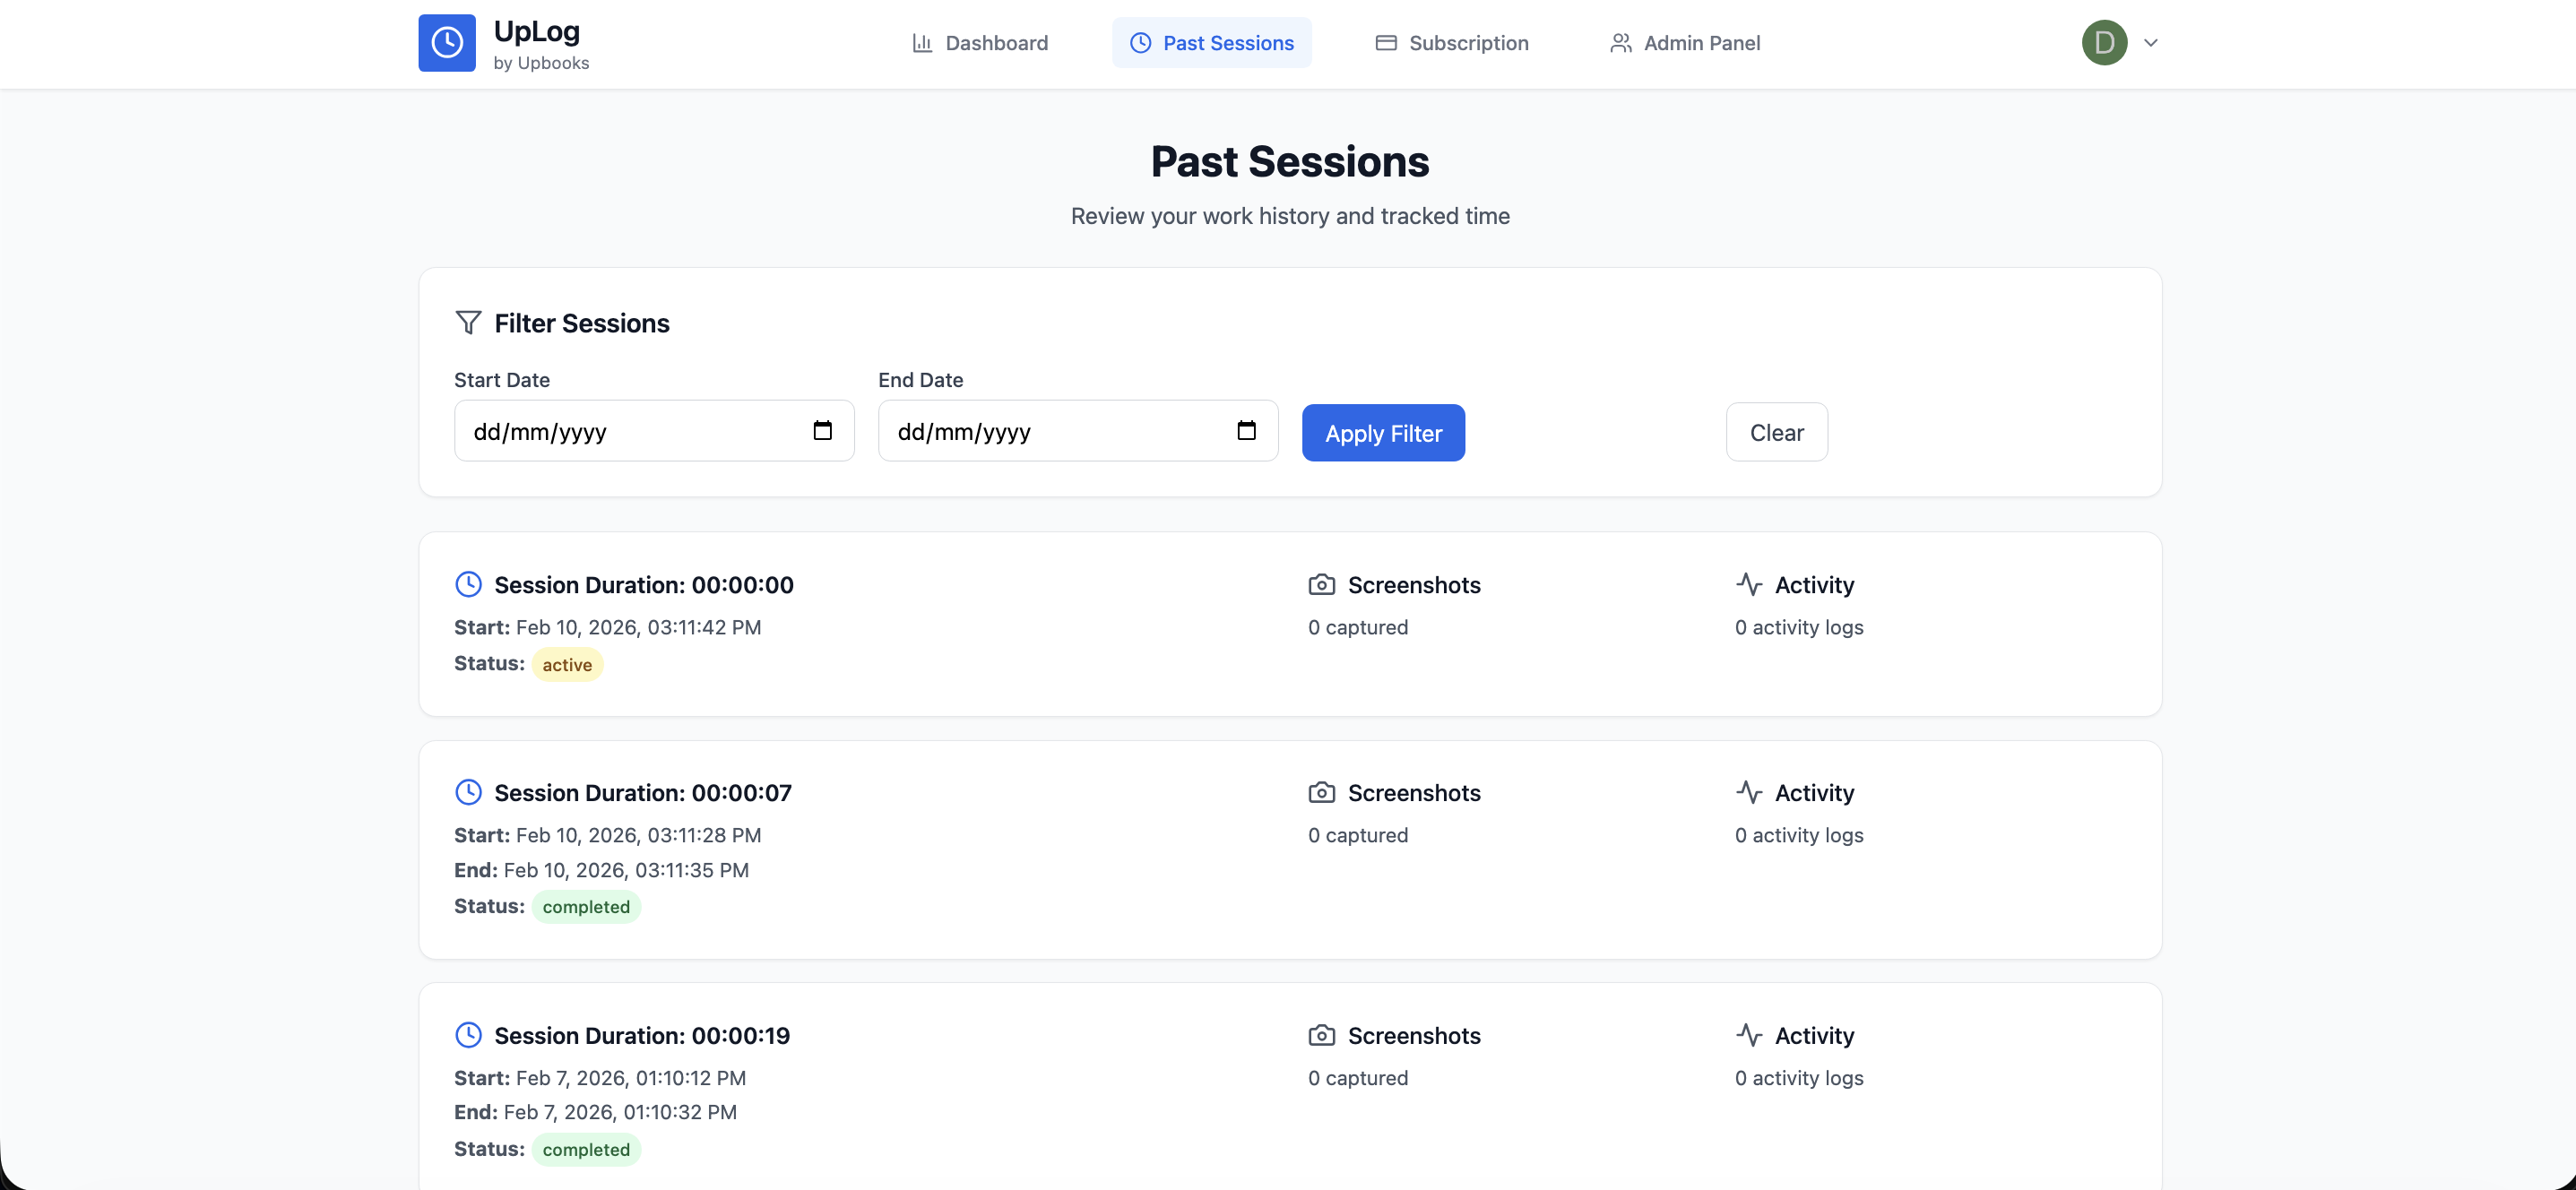Click the active status badge
This screenshot has height=1190, width=2576.
567,665
